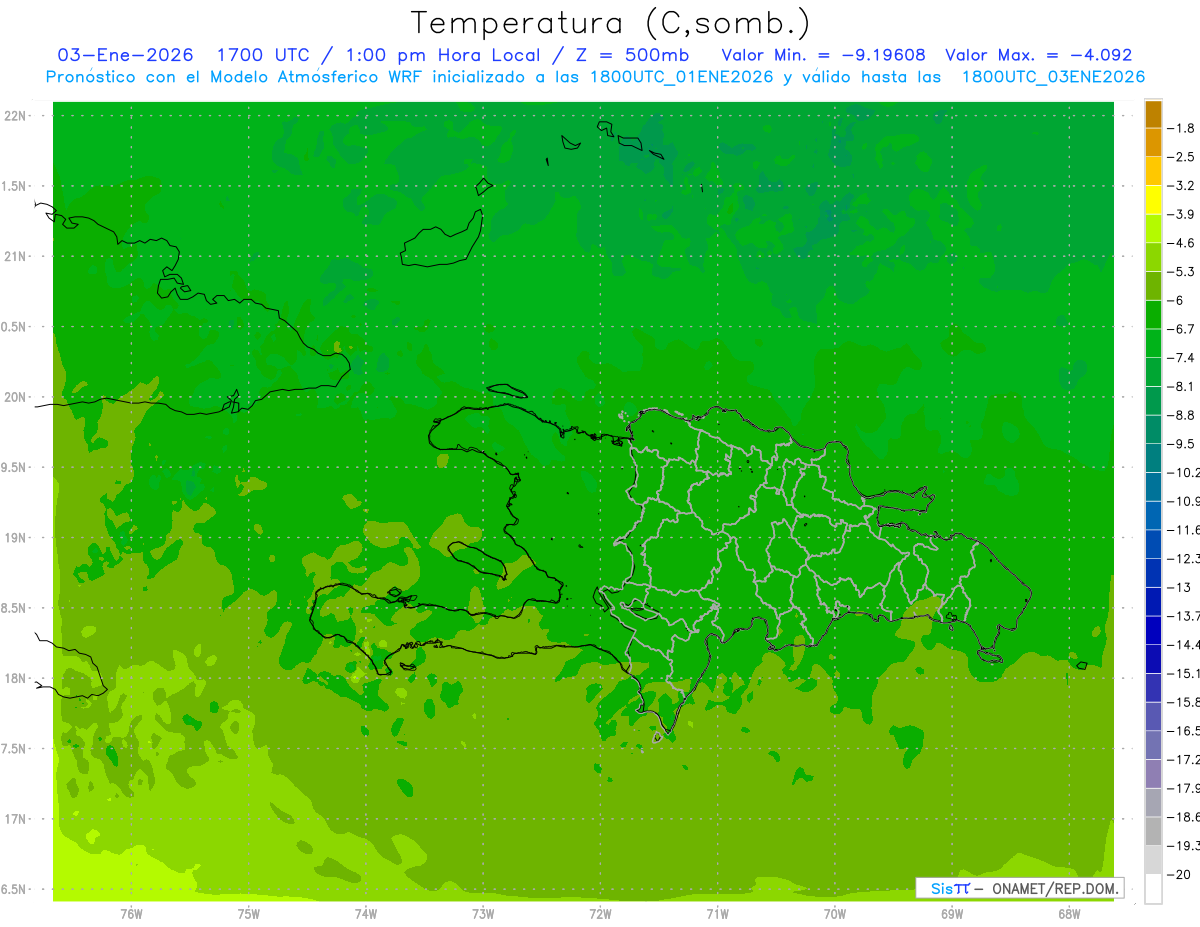
Task: Click the '9.5N' latitude label
Action: pyautogui.click(x=14, y=468)
